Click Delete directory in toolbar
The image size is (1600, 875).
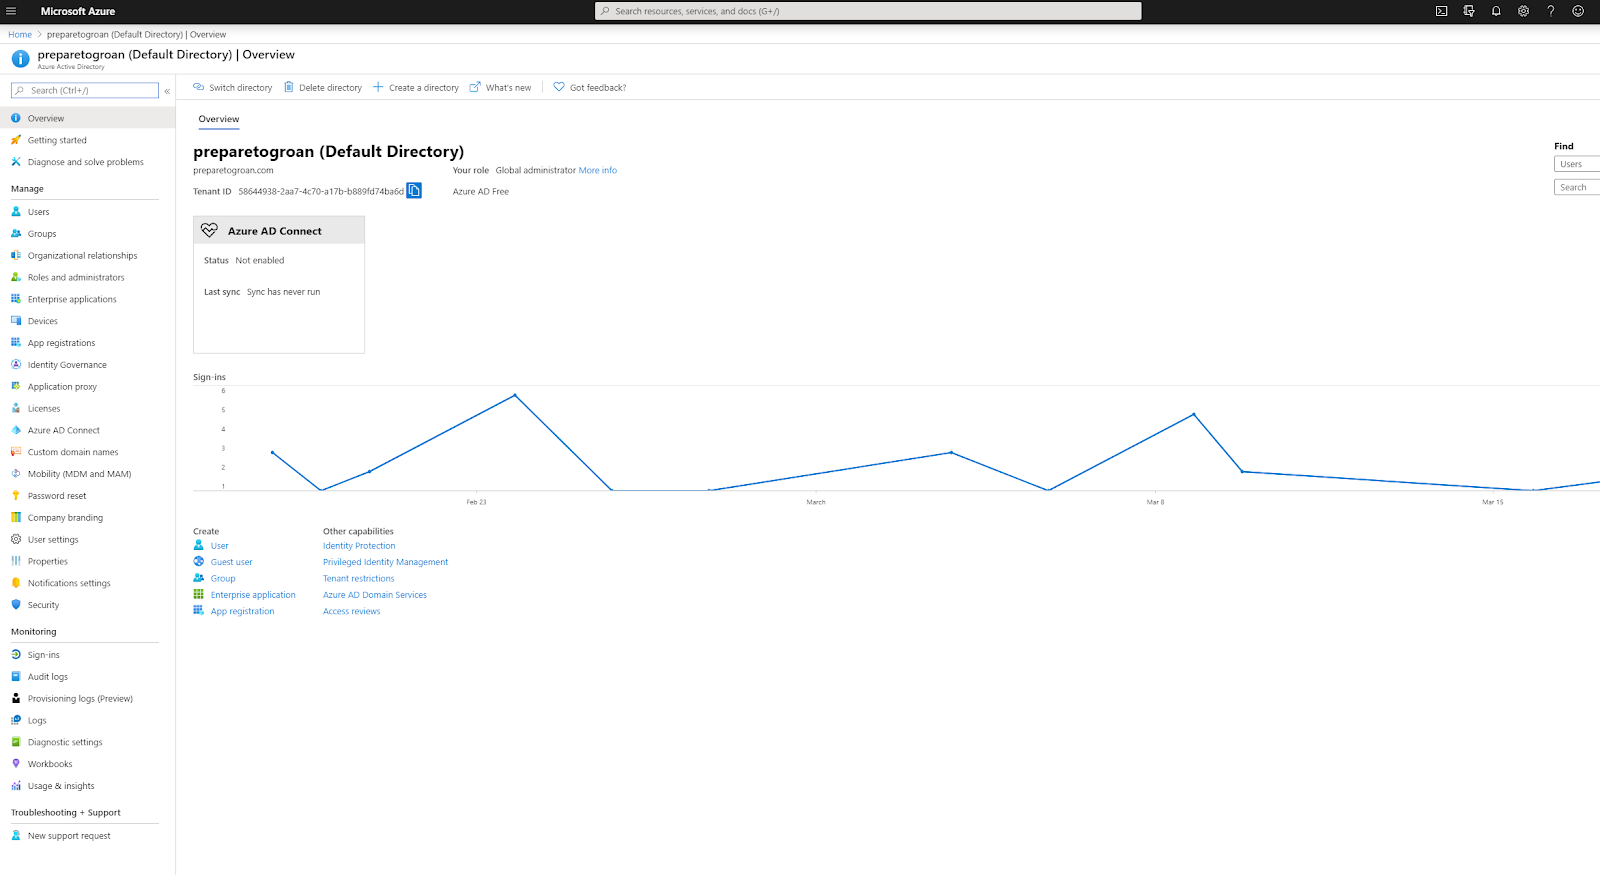[x=323, y=88]
